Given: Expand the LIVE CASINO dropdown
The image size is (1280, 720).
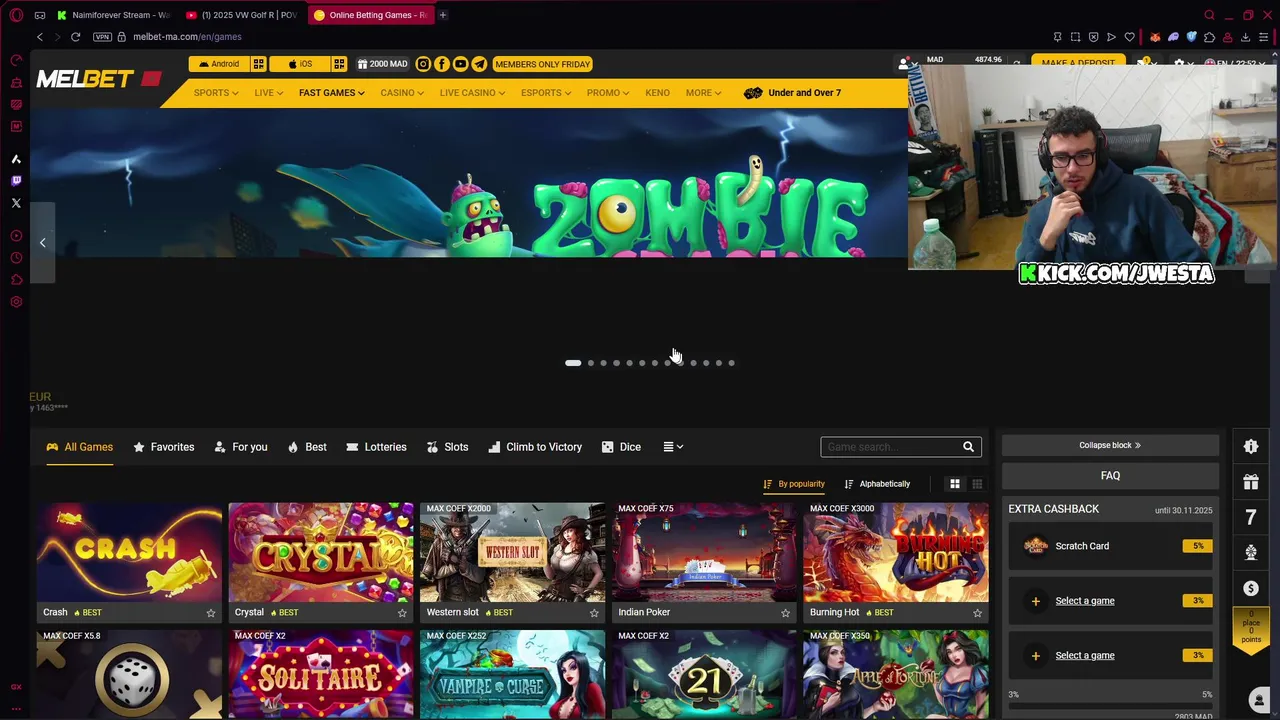Looking at the screenshot, I should 472,93.
